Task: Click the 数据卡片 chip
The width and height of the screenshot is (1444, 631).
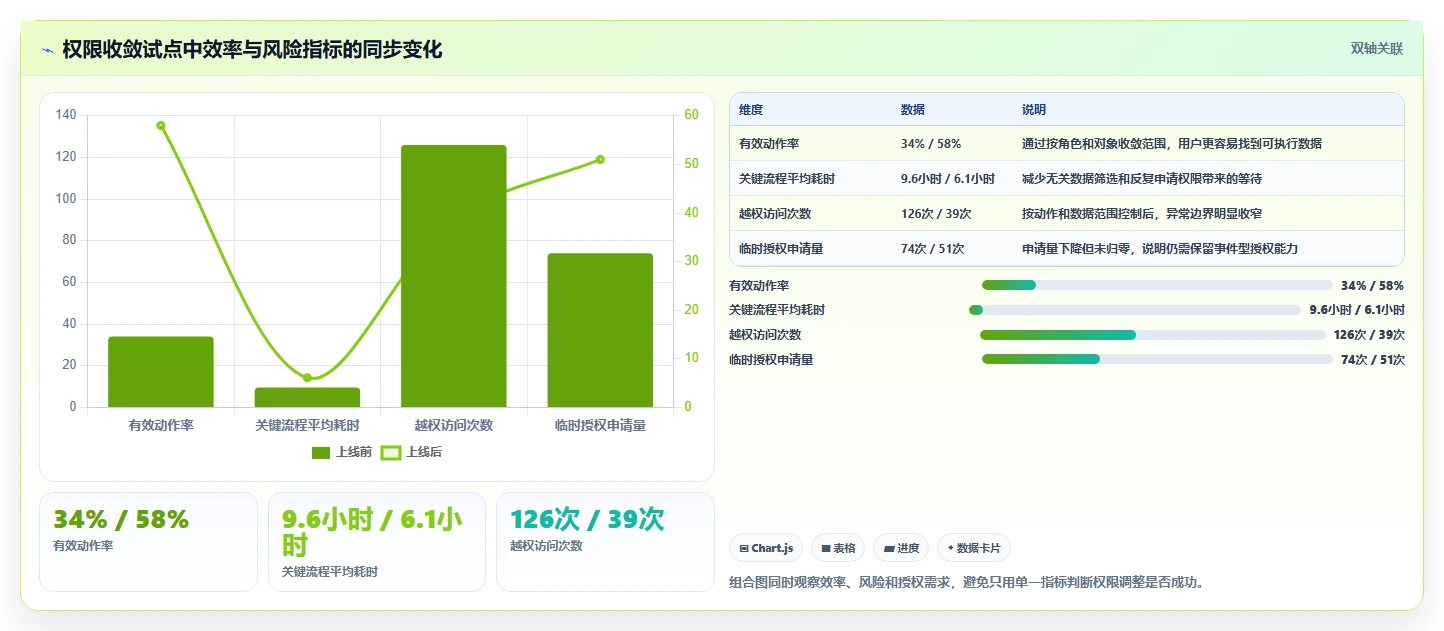Action: pyautogui.click(x=974, y=548)
